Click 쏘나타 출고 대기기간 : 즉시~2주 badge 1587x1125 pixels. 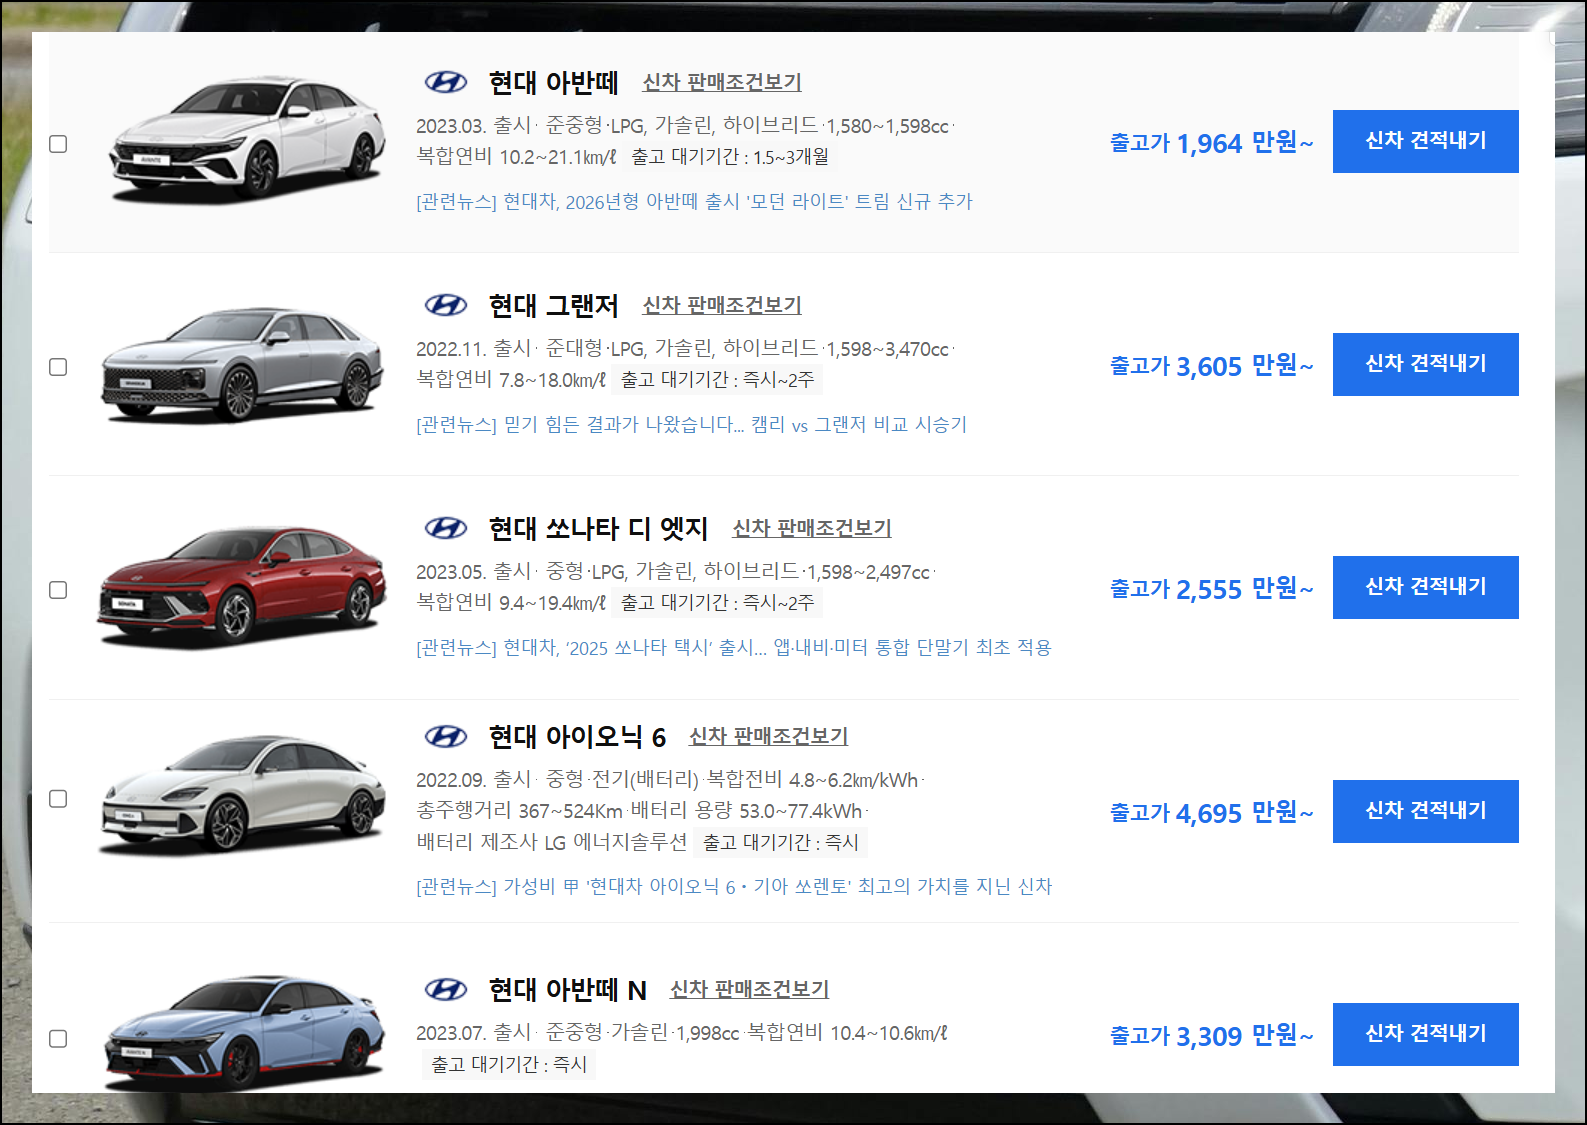point(717,603)
